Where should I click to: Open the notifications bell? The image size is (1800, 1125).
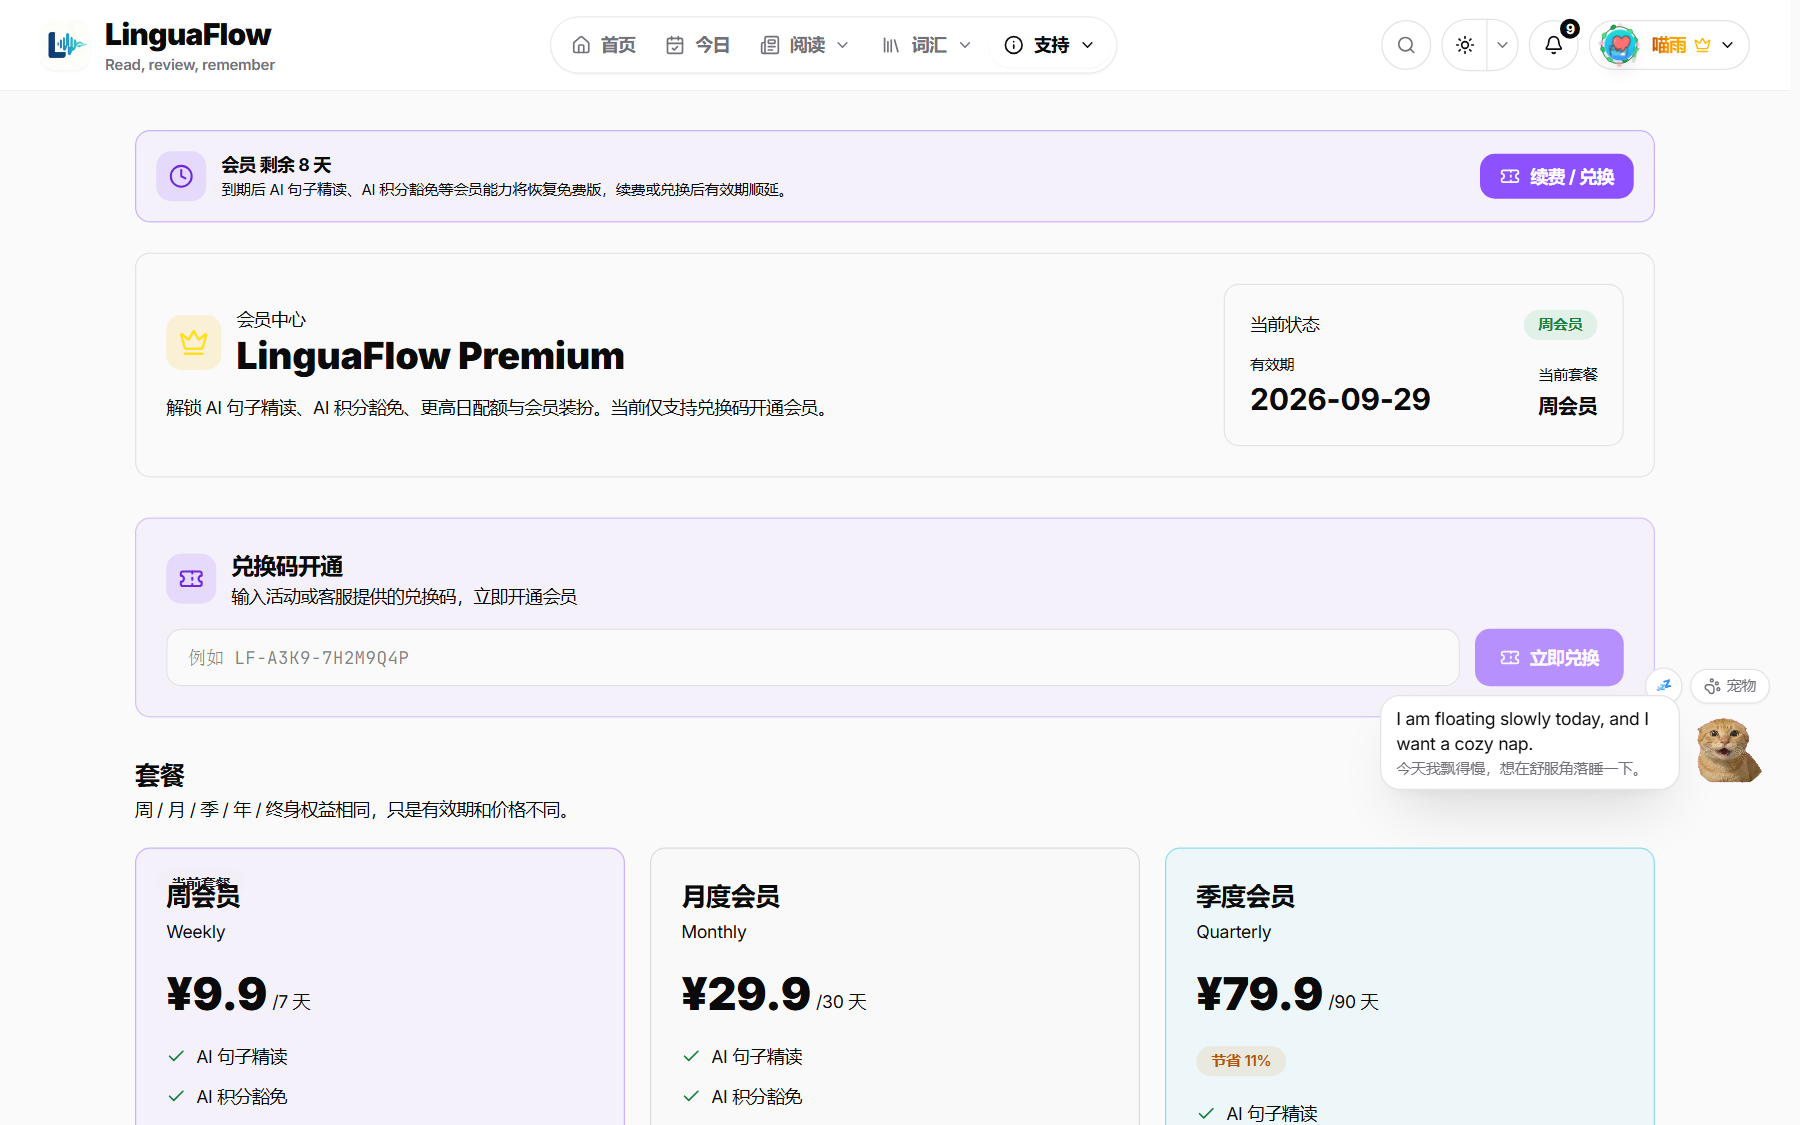1554,45
